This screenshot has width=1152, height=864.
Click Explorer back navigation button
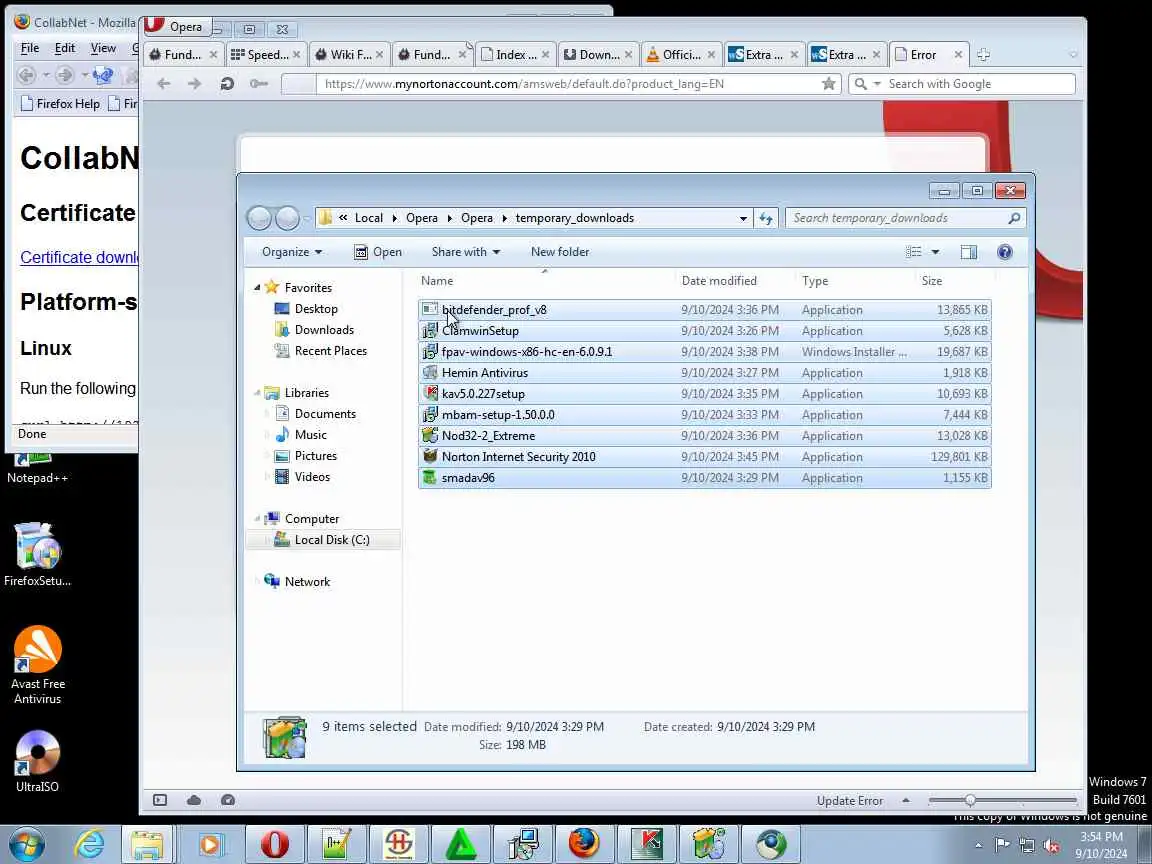tap(259, 218)
